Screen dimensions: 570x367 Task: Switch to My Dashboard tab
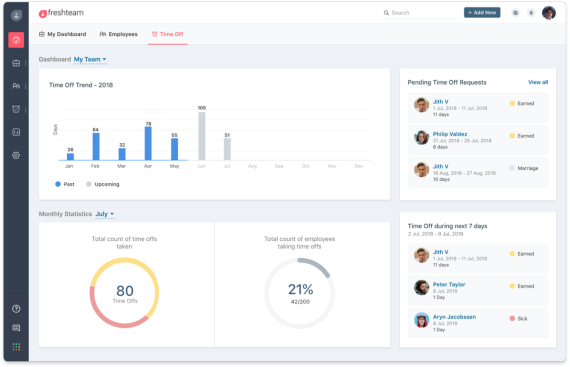coord(63,34)
